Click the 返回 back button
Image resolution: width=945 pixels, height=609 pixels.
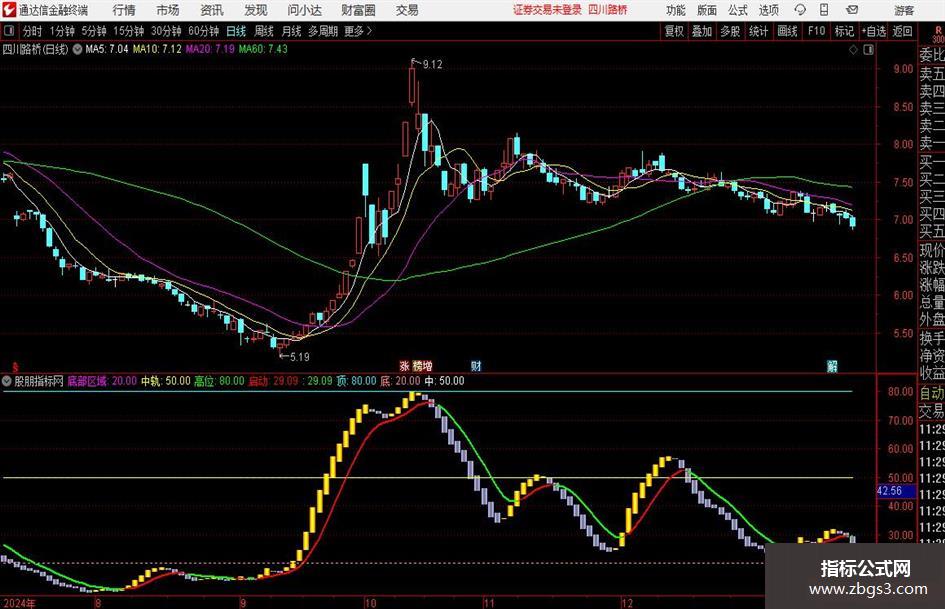coord(902,31)
